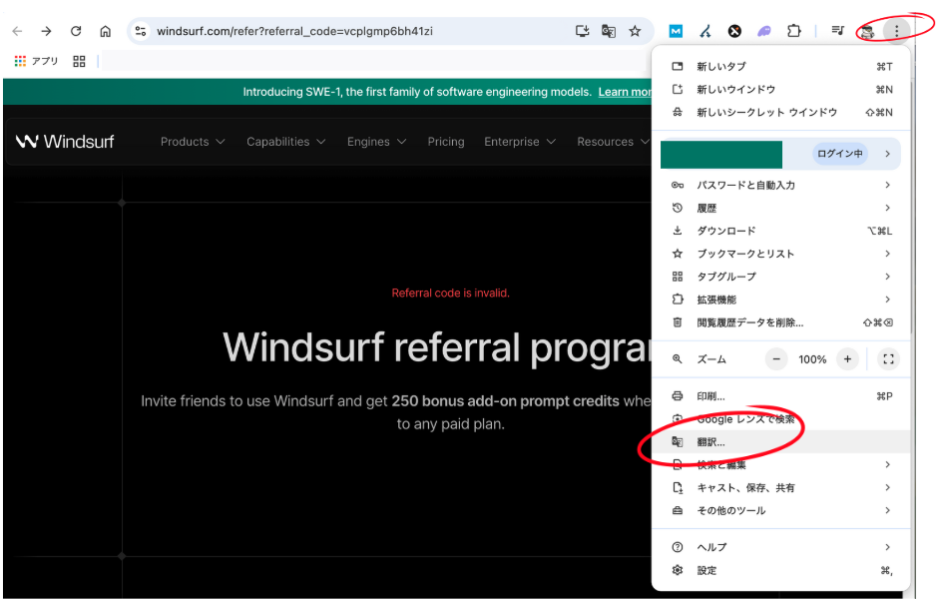
Task: Open the black circle X extension icon
Action: tap(734, 31)
